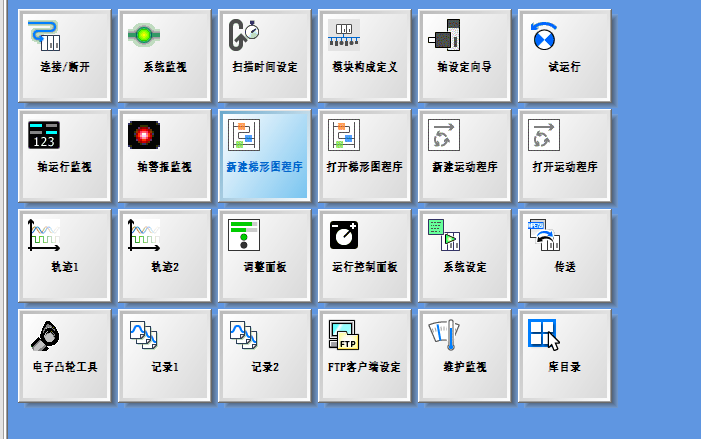Select 模块构成定义 module configuration

coord(364,54)
